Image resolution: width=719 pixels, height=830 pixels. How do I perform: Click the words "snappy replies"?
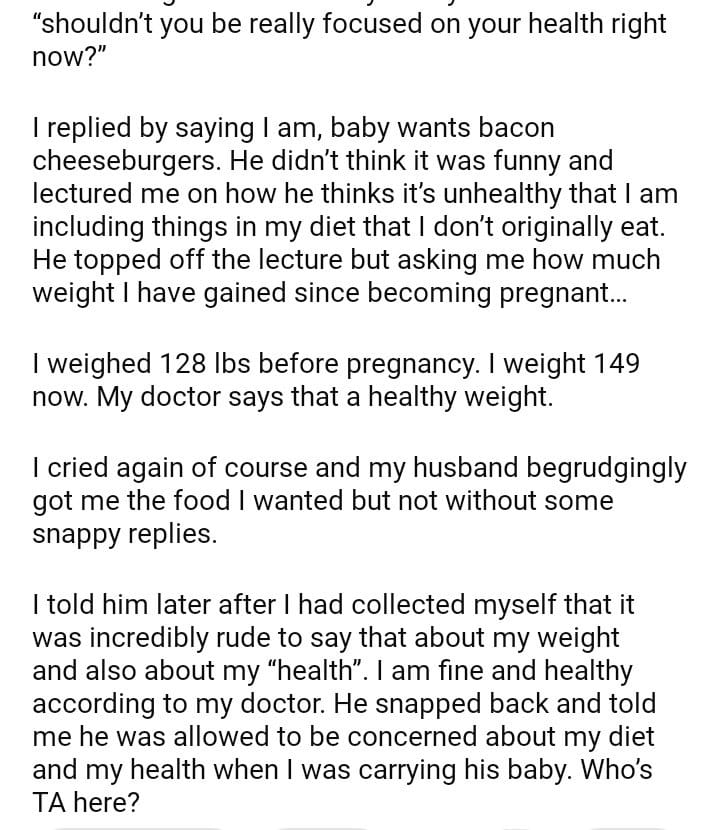[124, 533]
